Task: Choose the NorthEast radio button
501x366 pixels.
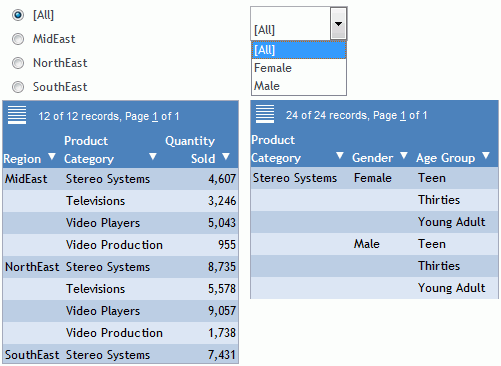Action: [18, 63]
